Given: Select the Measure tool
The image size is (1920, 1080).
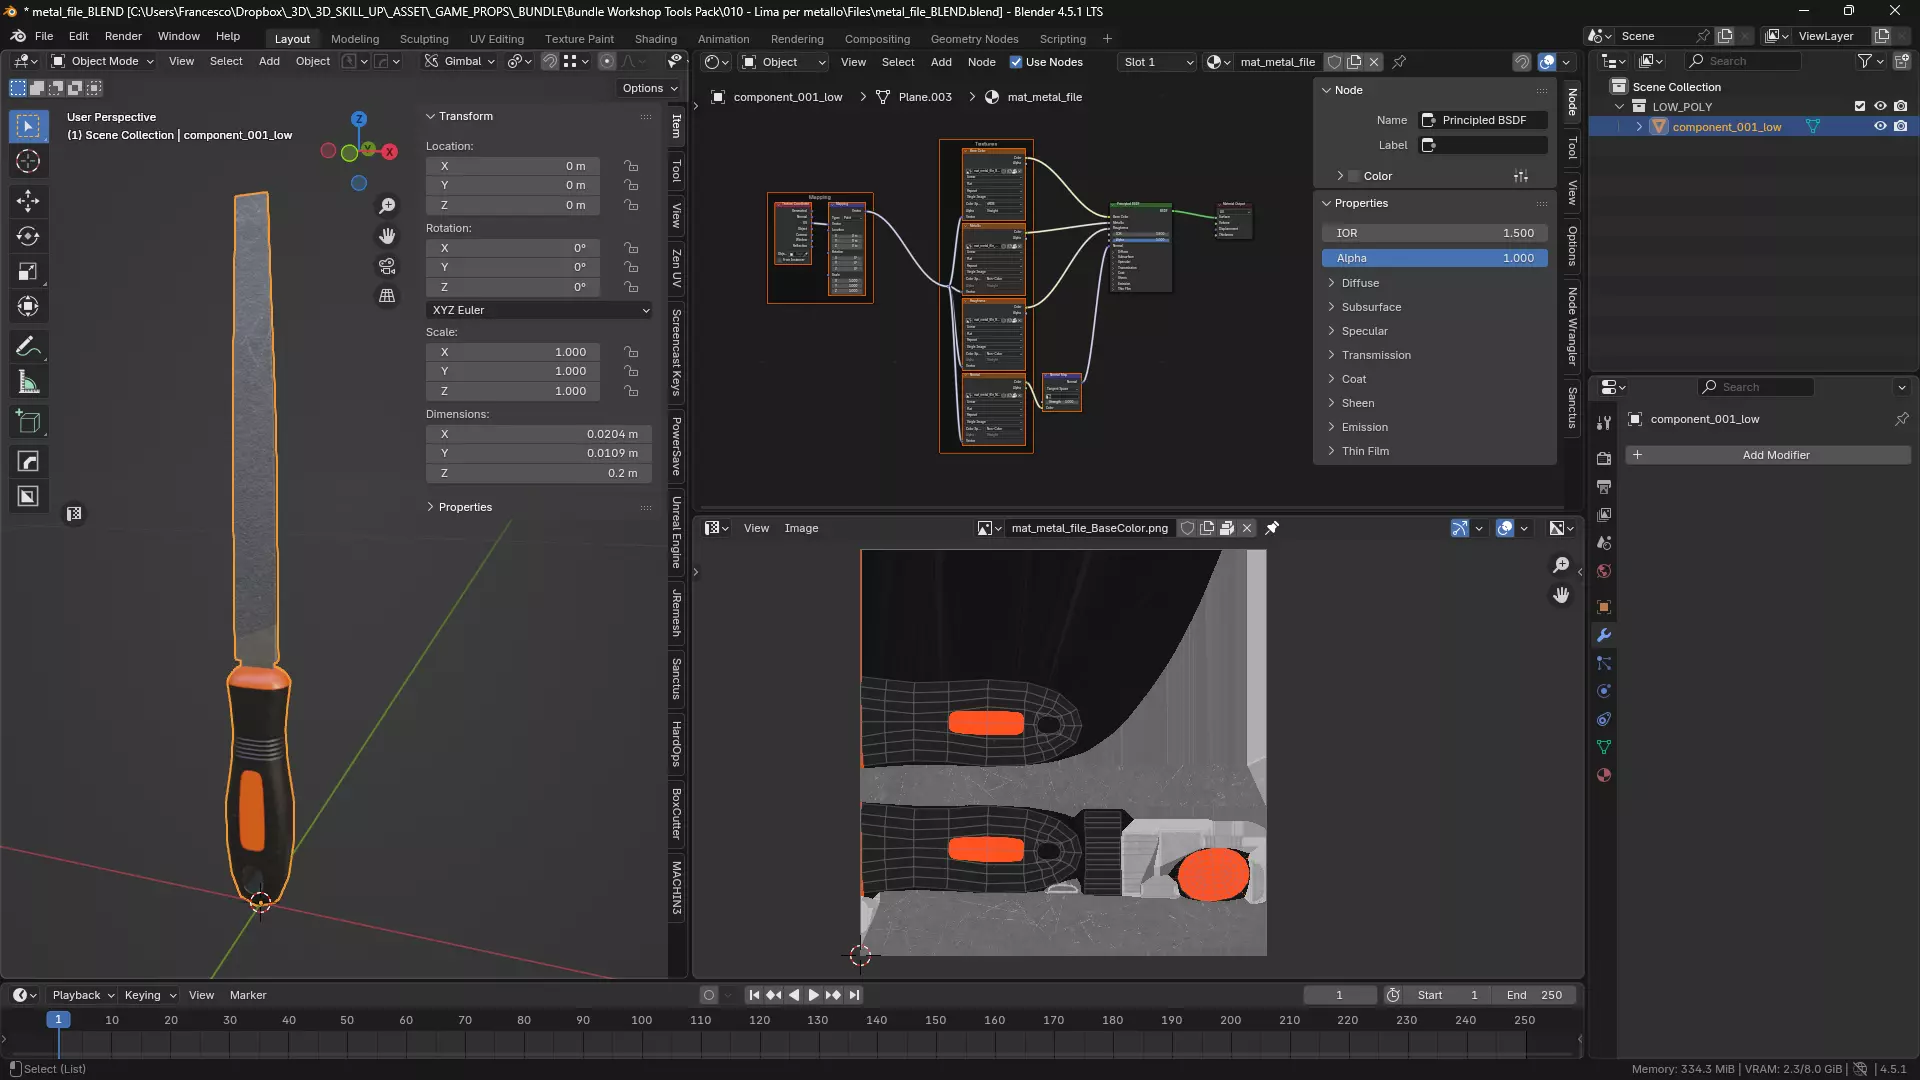Looking at the screenshot, I should click(x=28, y=383).
